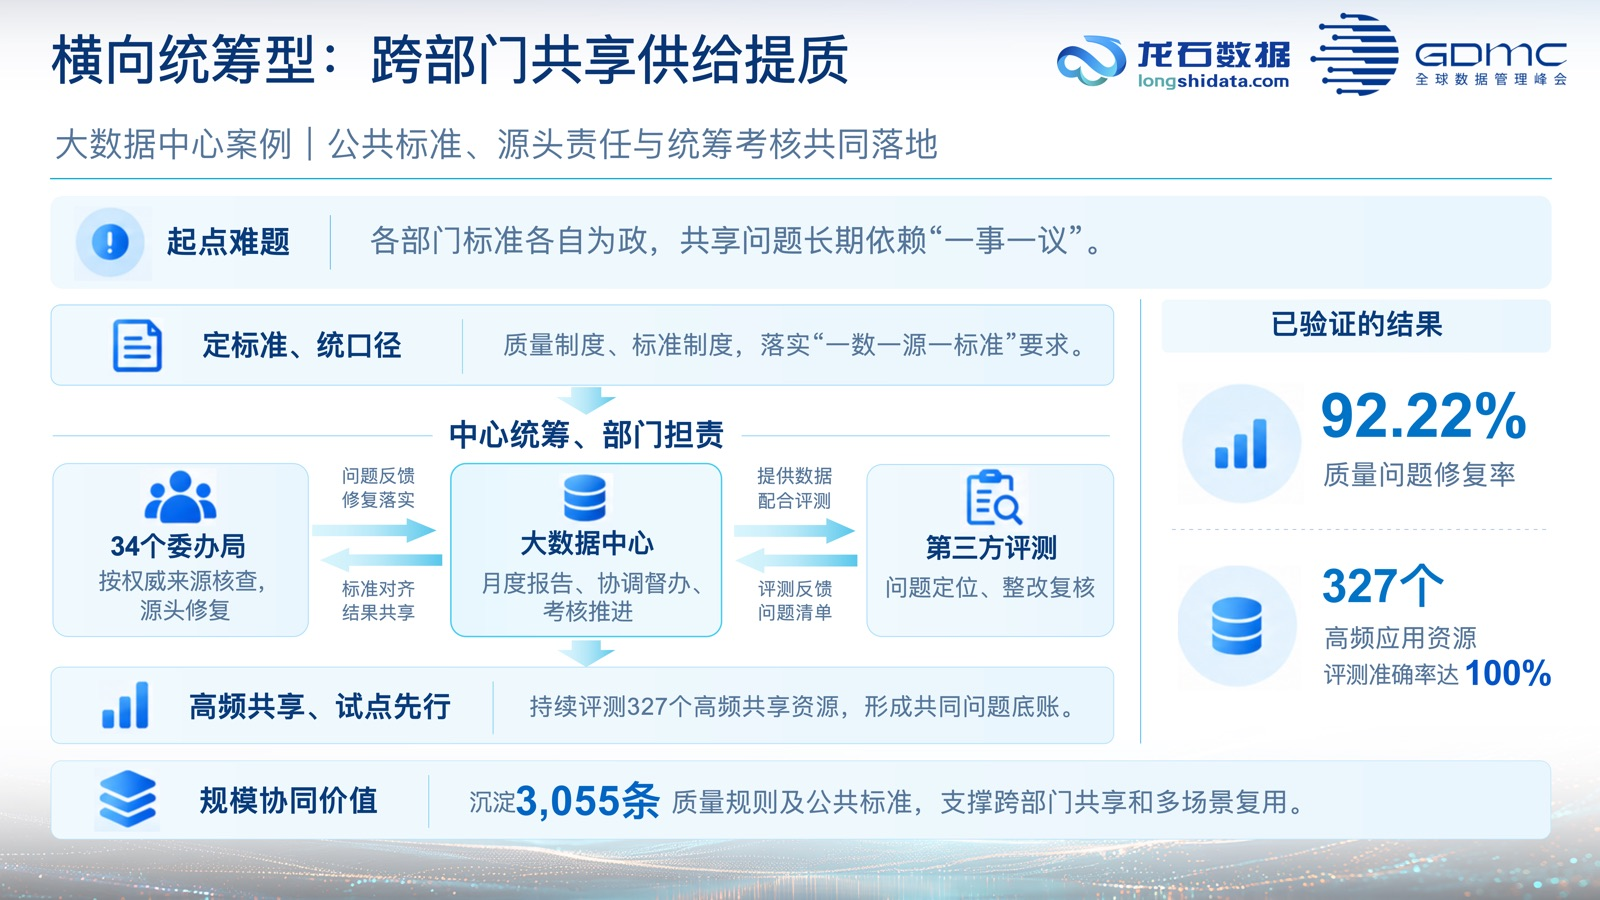
Task: Click the 92.22% figure
Action: (1423, 416)
